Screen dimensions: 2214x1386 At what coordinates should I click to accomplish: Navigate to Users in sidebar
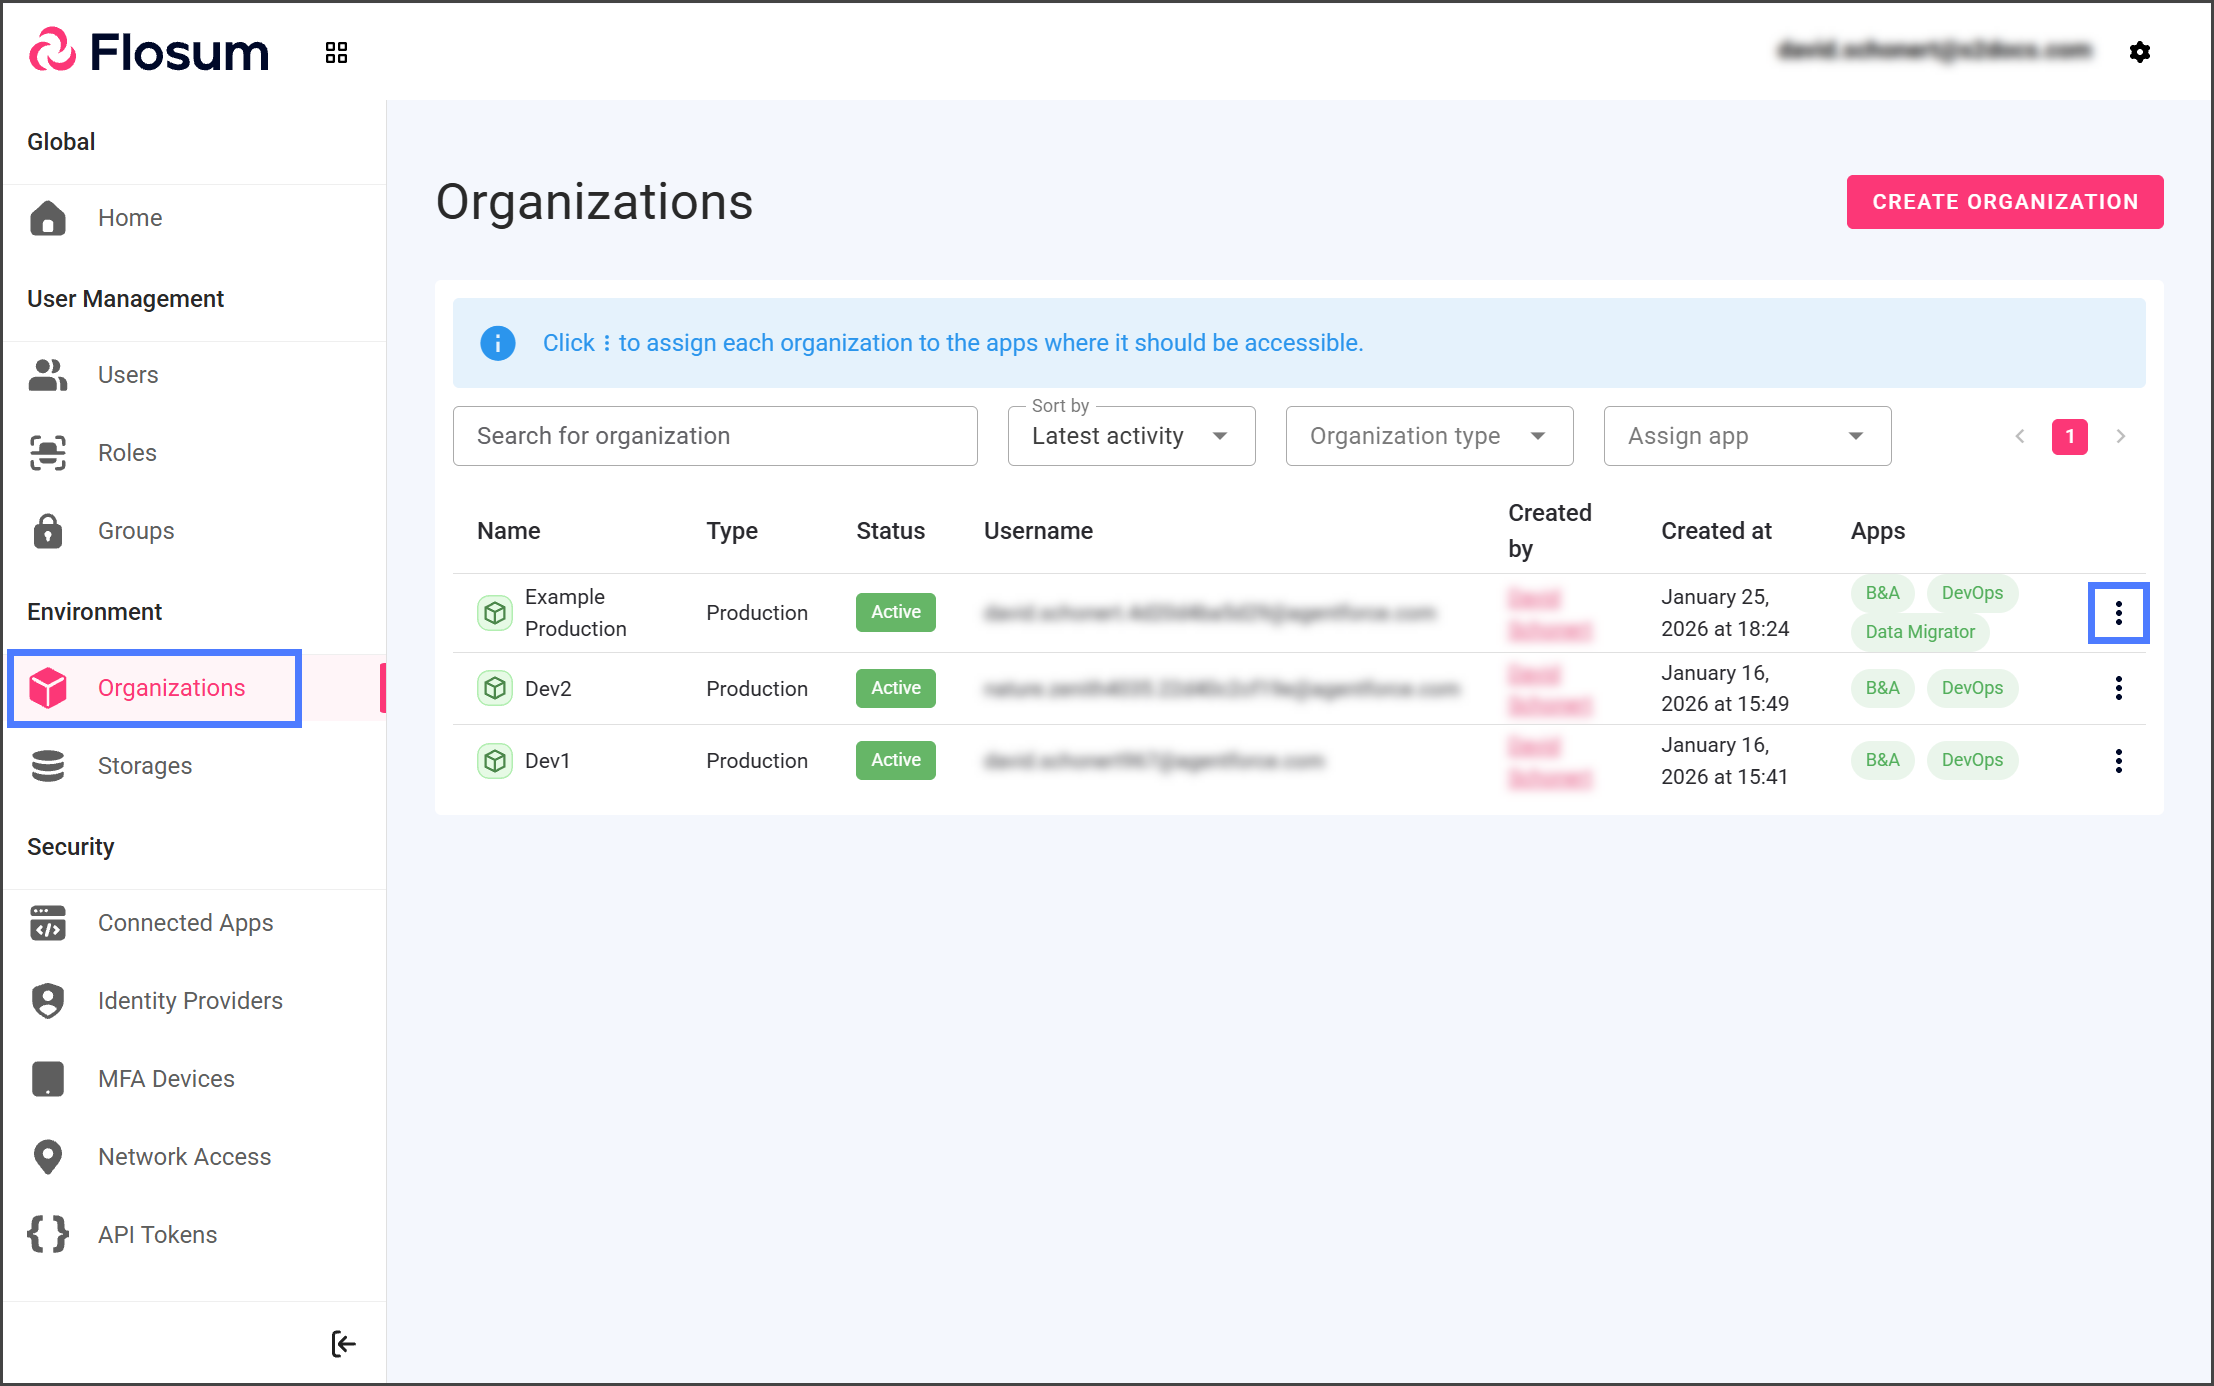tap(128, 375)
